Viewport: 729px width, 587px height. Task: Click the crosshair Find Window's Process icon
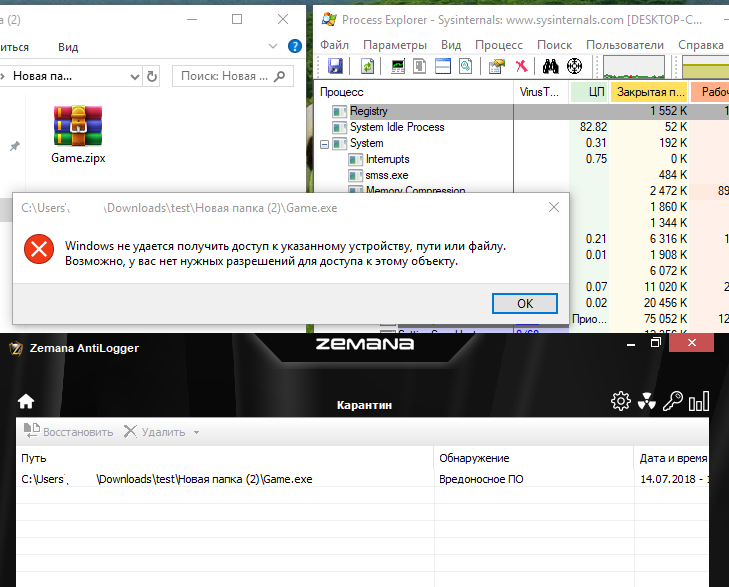point(575,66)
